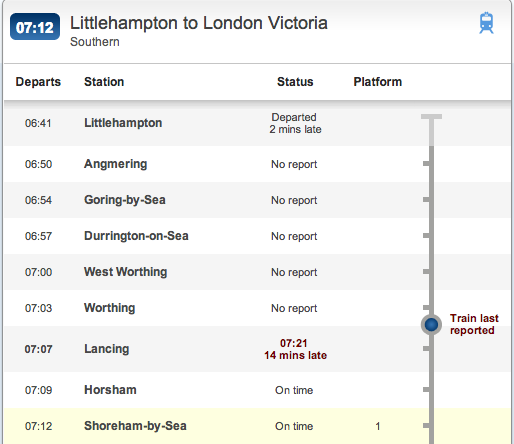Select the Horsham station row

pyautogui.click(x=257, y=390)
